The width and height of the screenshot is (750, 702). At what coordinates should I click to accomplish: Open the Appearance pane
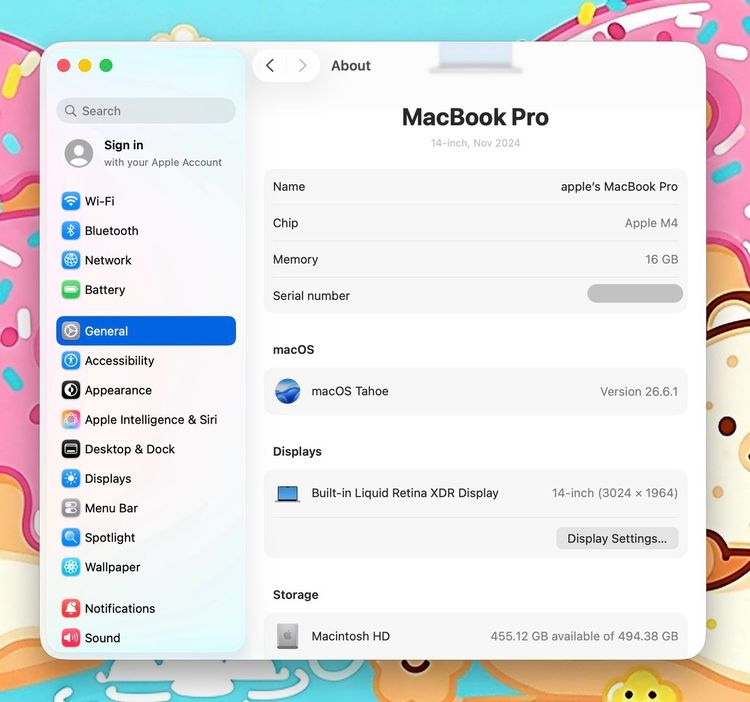(146, 390)
